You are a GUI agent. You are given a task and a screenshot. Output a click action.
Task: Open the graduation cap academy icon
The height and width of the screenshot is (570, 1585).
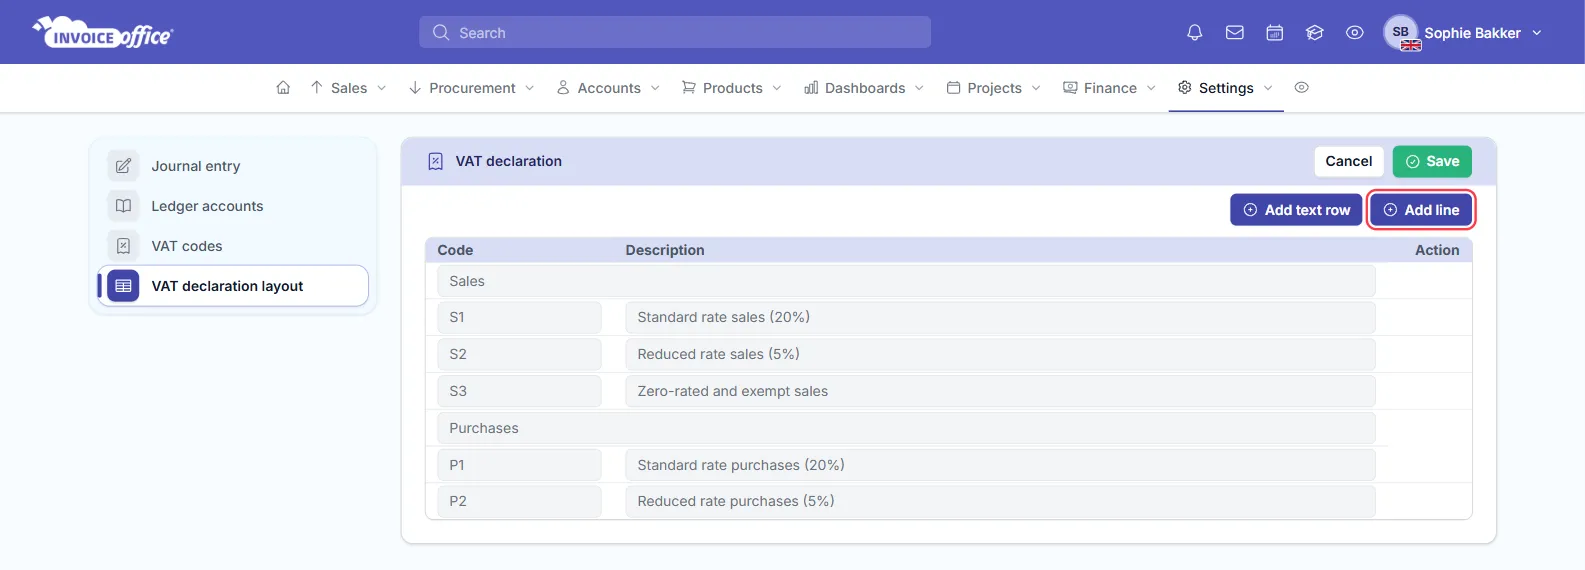point(1314,33)
